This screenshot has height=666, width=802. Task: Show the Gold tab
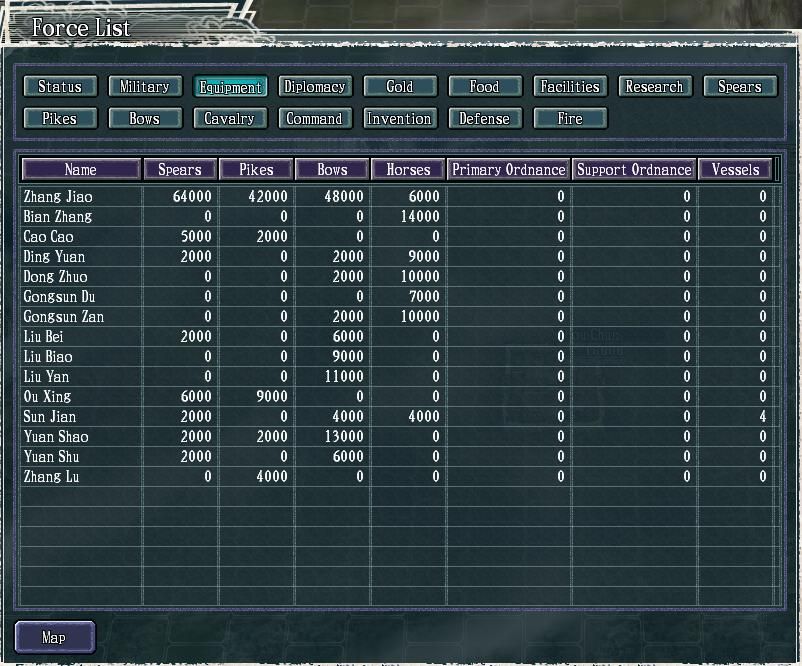[400, 87]
